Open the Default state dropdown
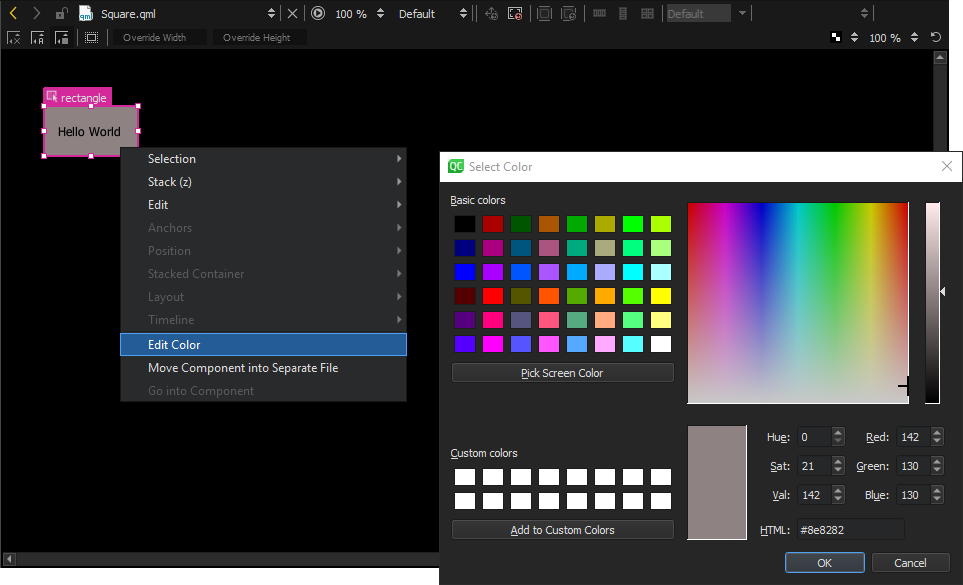The width and height of the screenshot is (963, 585). click(x=416, y=13)
